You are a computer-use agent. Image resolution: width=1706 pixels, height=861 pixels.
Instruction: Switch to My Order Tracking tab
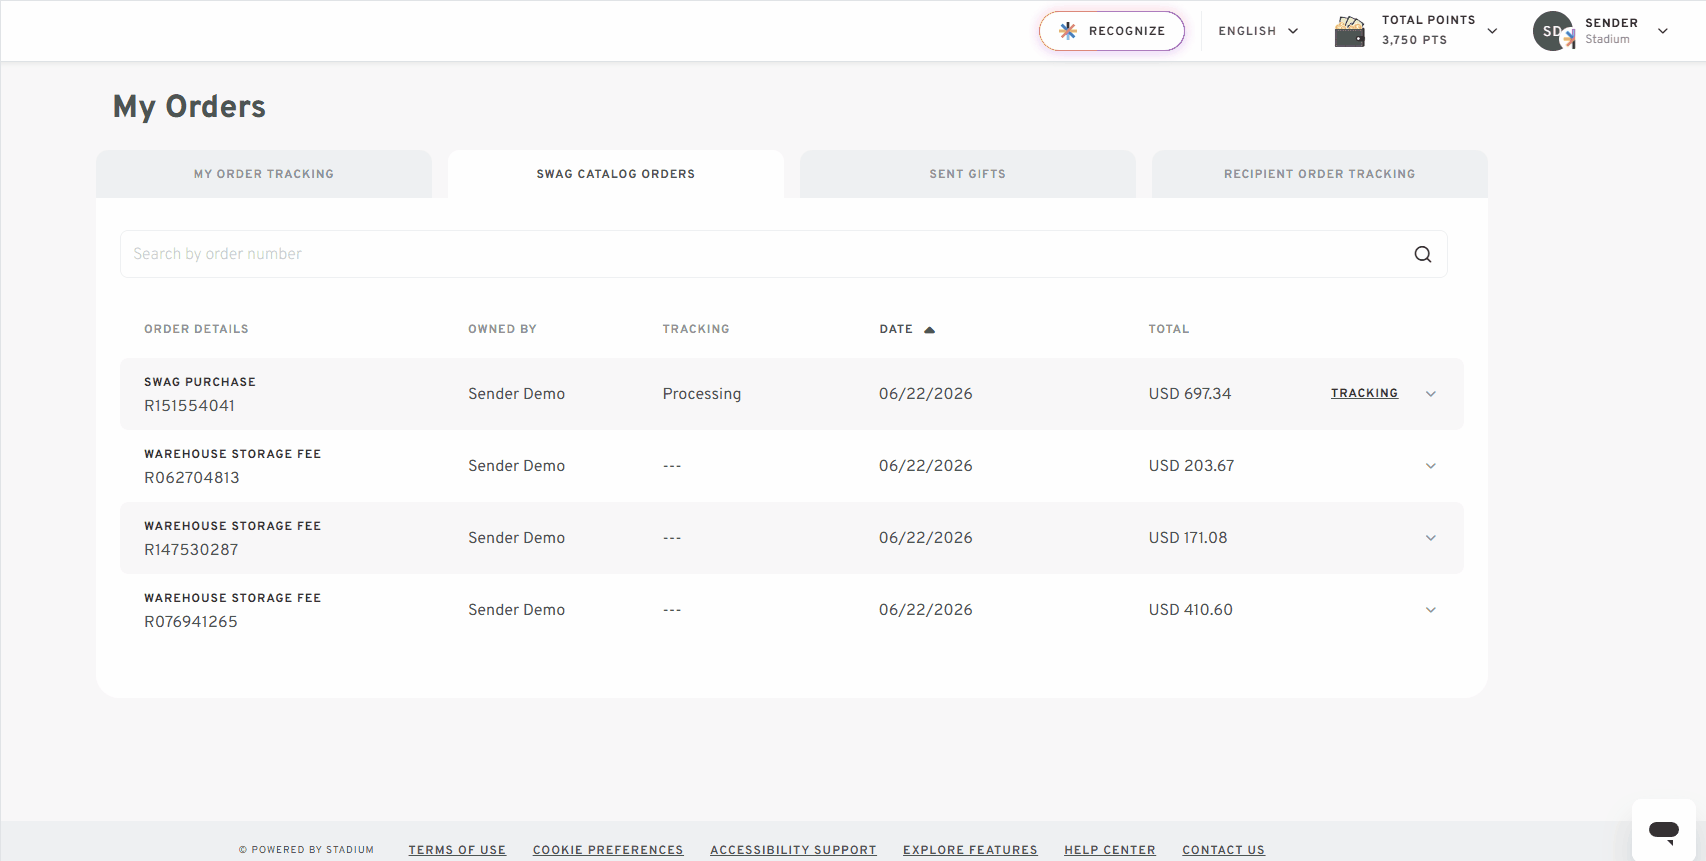point(264,174)
